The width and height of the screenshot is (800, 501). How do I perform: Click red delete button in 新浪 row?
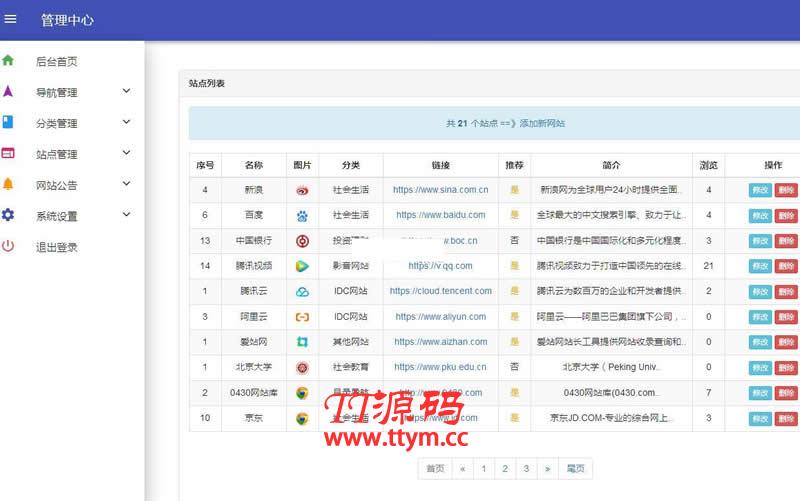click(x=786, y=190)
